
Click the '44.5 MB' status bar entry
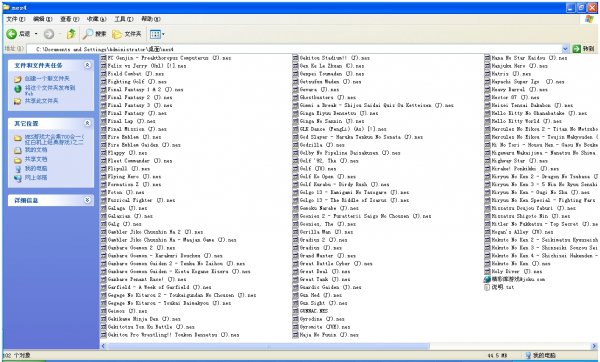point(497,356)
